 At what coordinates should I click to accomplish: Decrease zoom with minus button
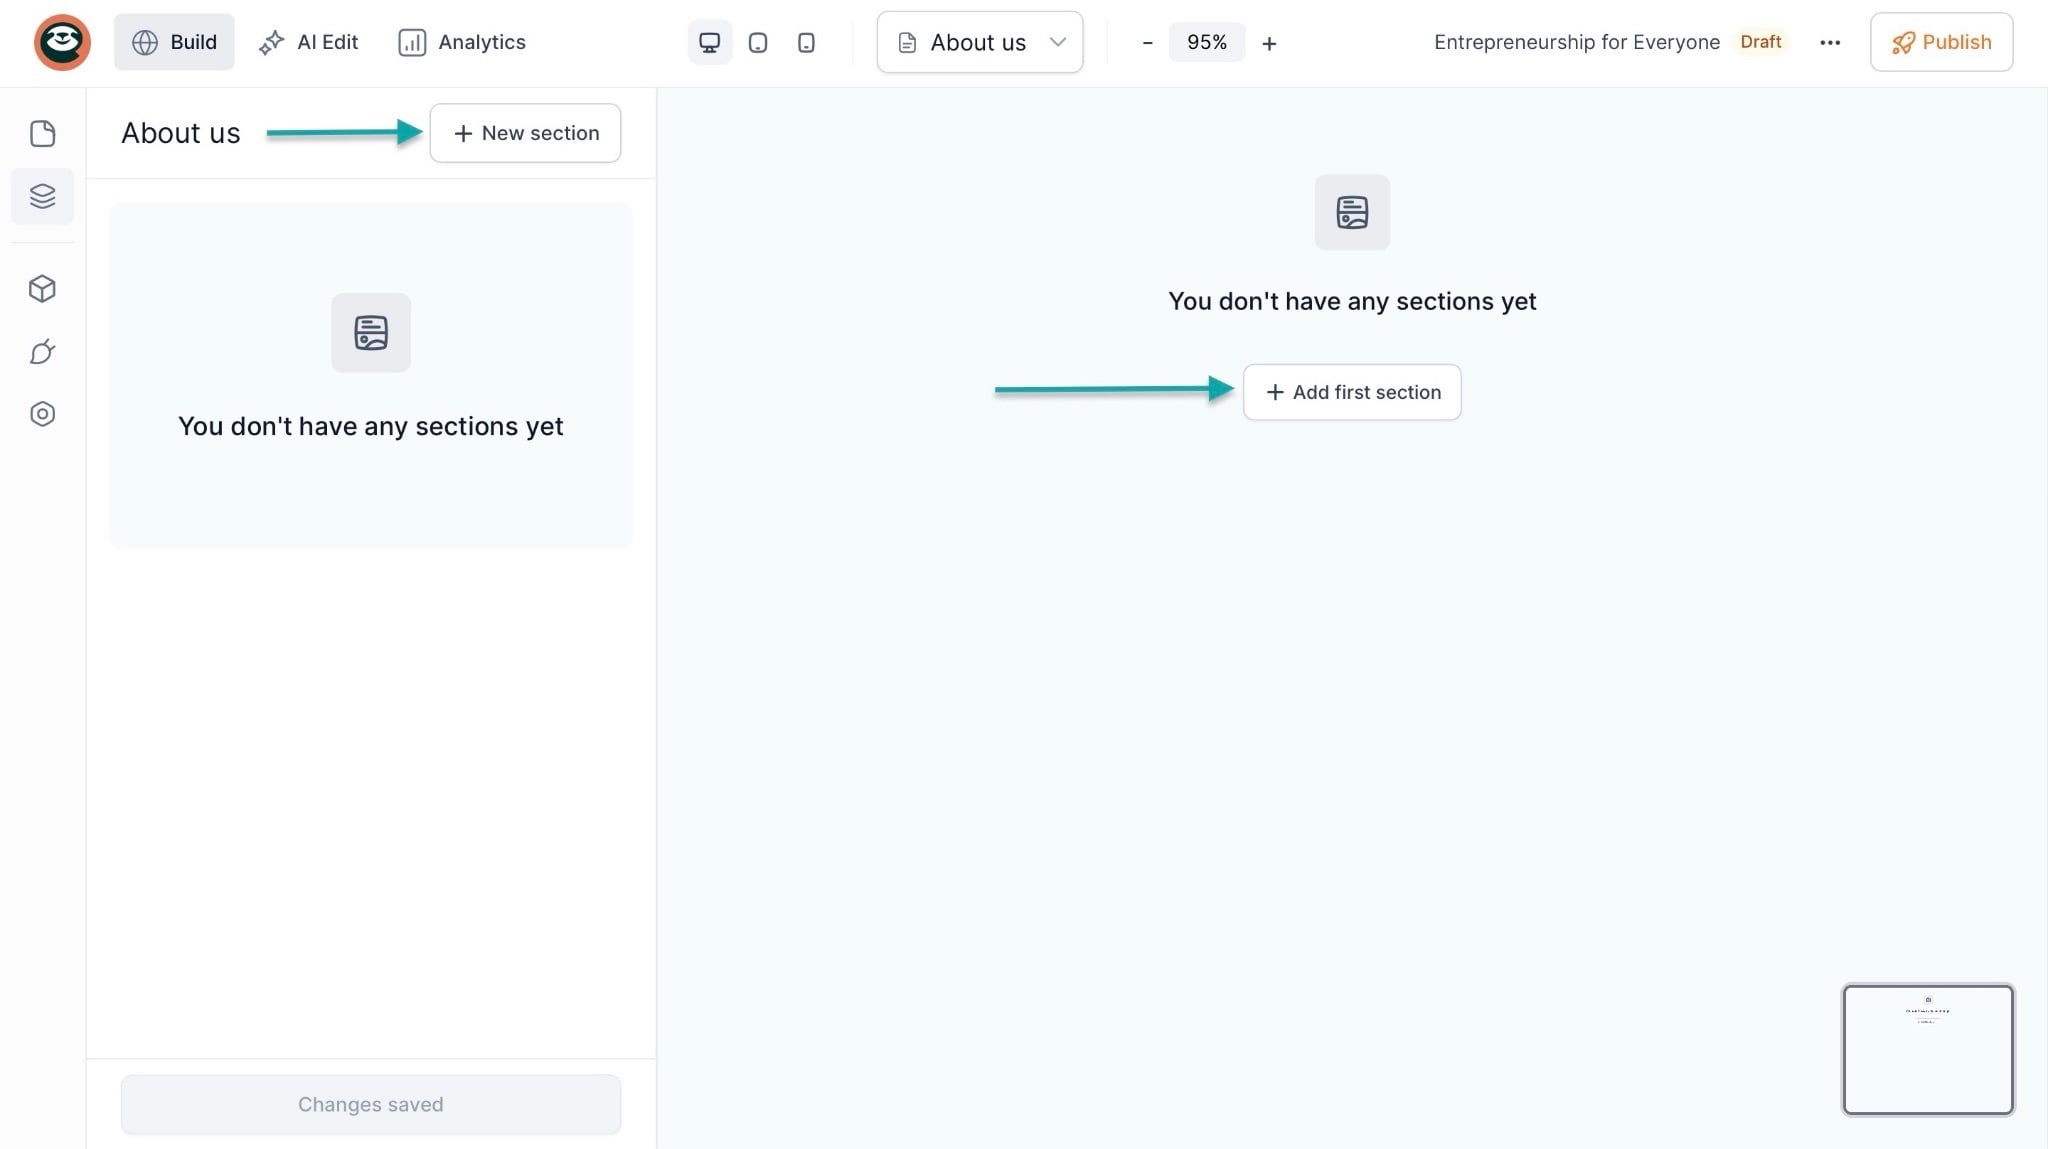(x=1147, y=43)
